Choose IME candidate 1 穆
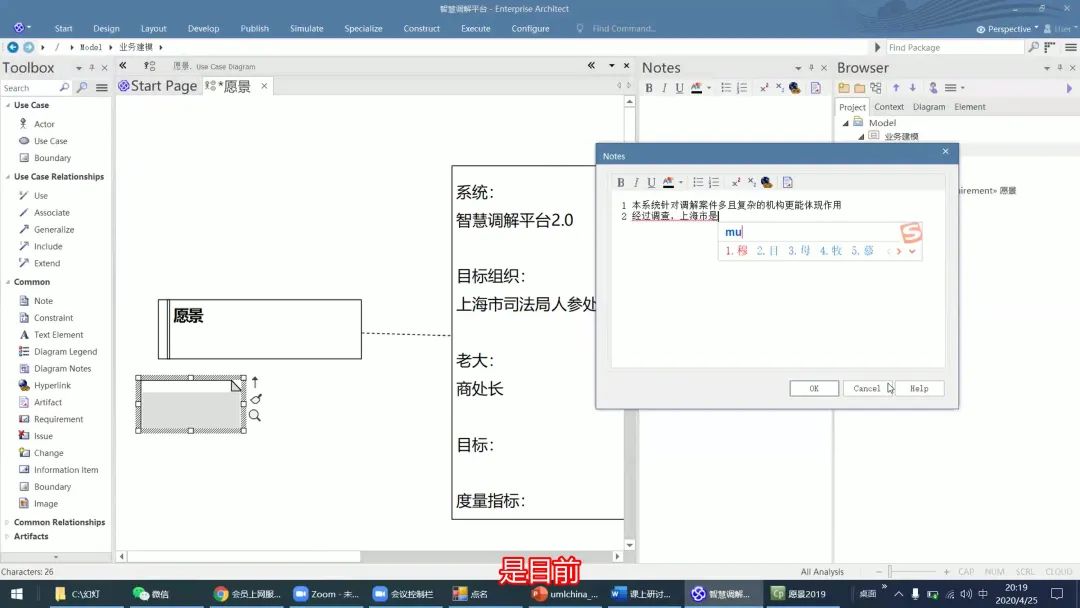The height and width of the screenshot is (608, 1080). tap(736, 251)
